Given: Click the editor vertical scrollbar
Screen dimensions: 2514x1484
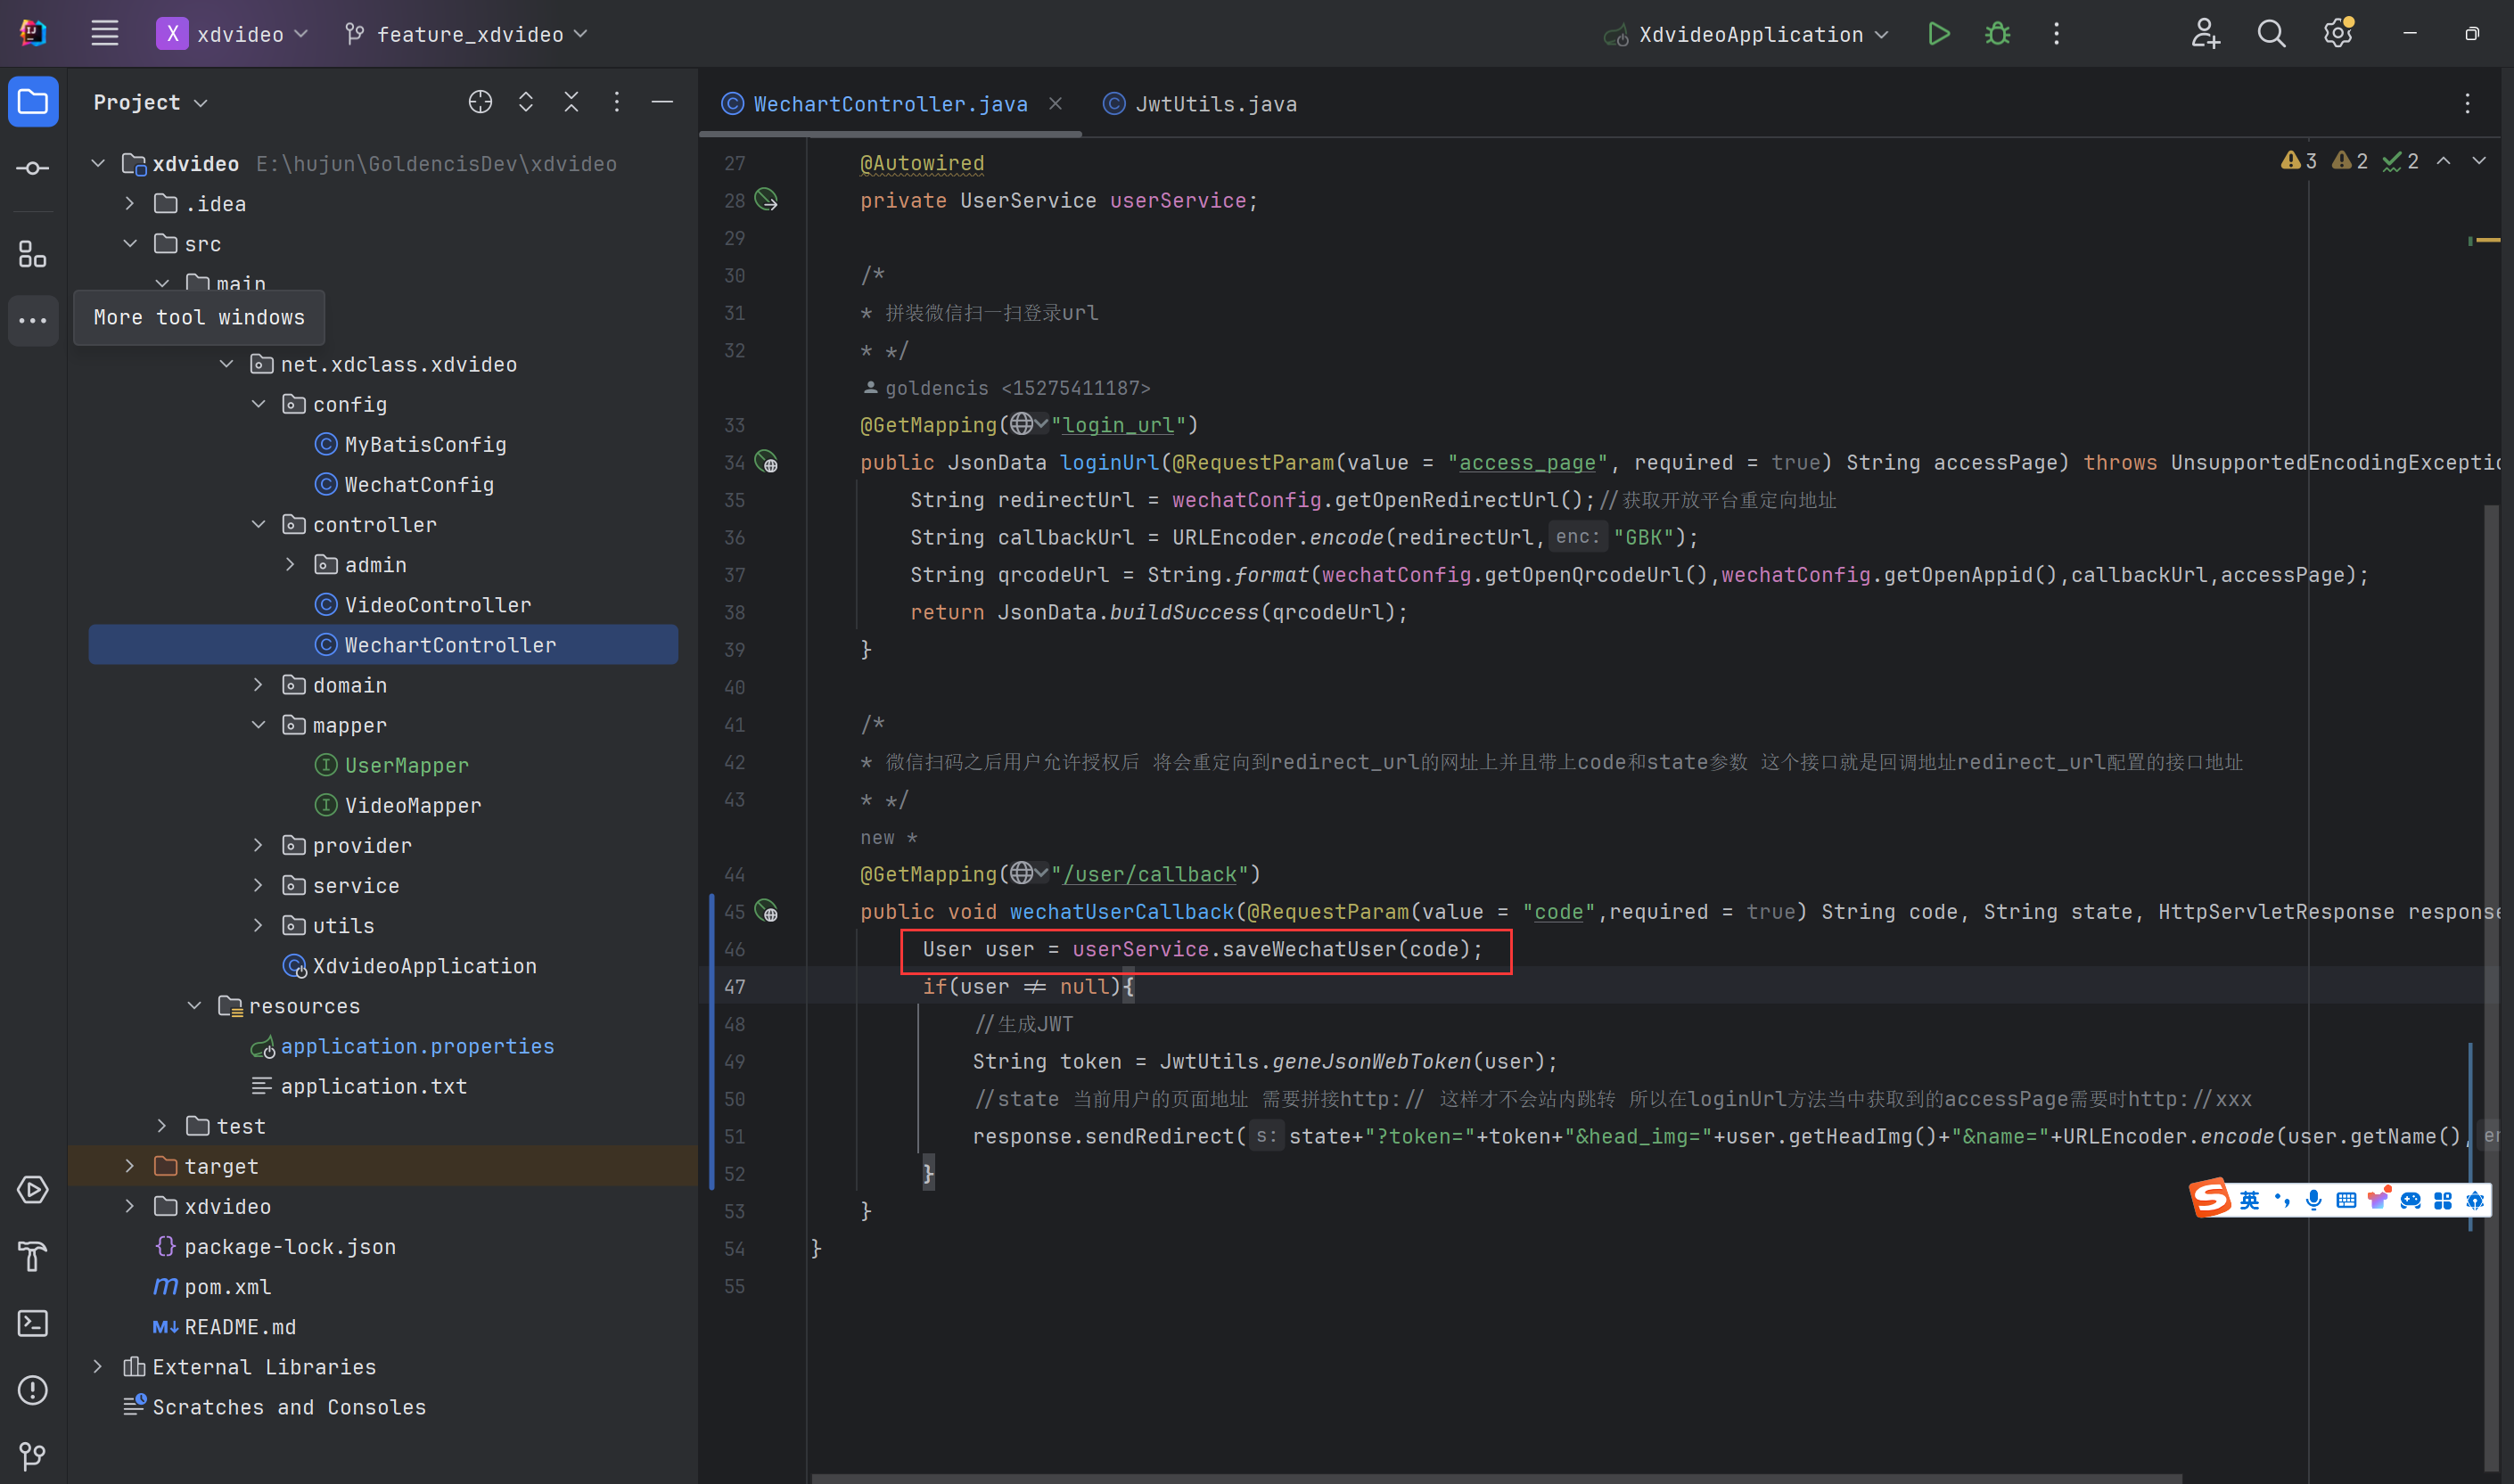Looking at the screenshot, I should tap(2490, 987).
